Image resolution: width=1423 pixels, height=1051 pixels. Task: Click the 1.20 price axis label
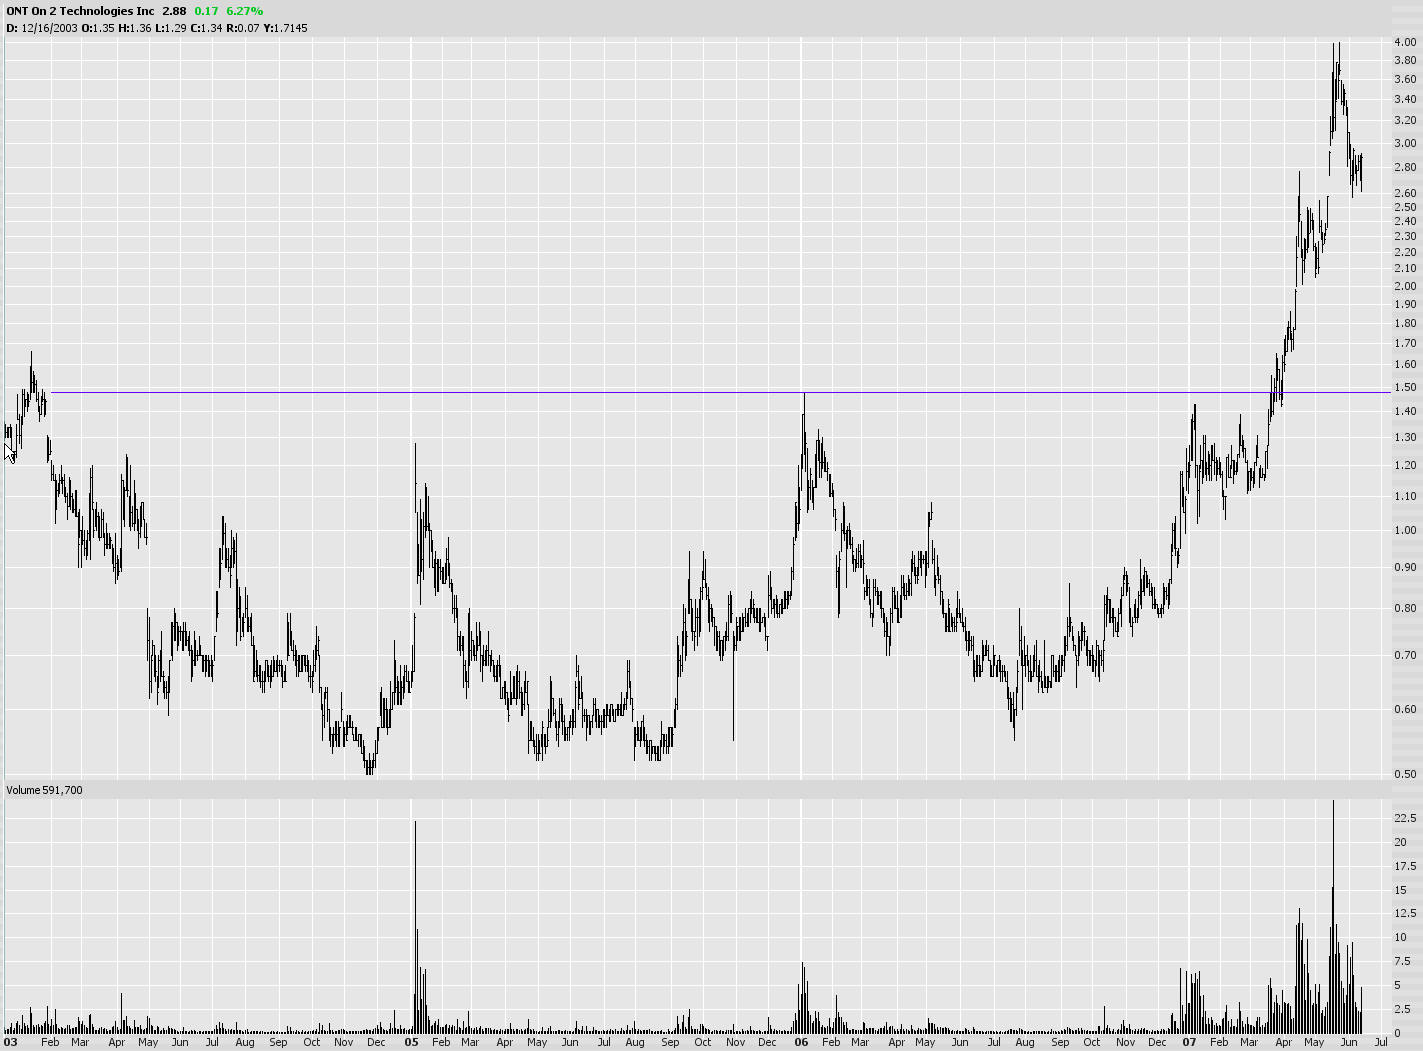pyautogui.click(x=1405, y=465)
